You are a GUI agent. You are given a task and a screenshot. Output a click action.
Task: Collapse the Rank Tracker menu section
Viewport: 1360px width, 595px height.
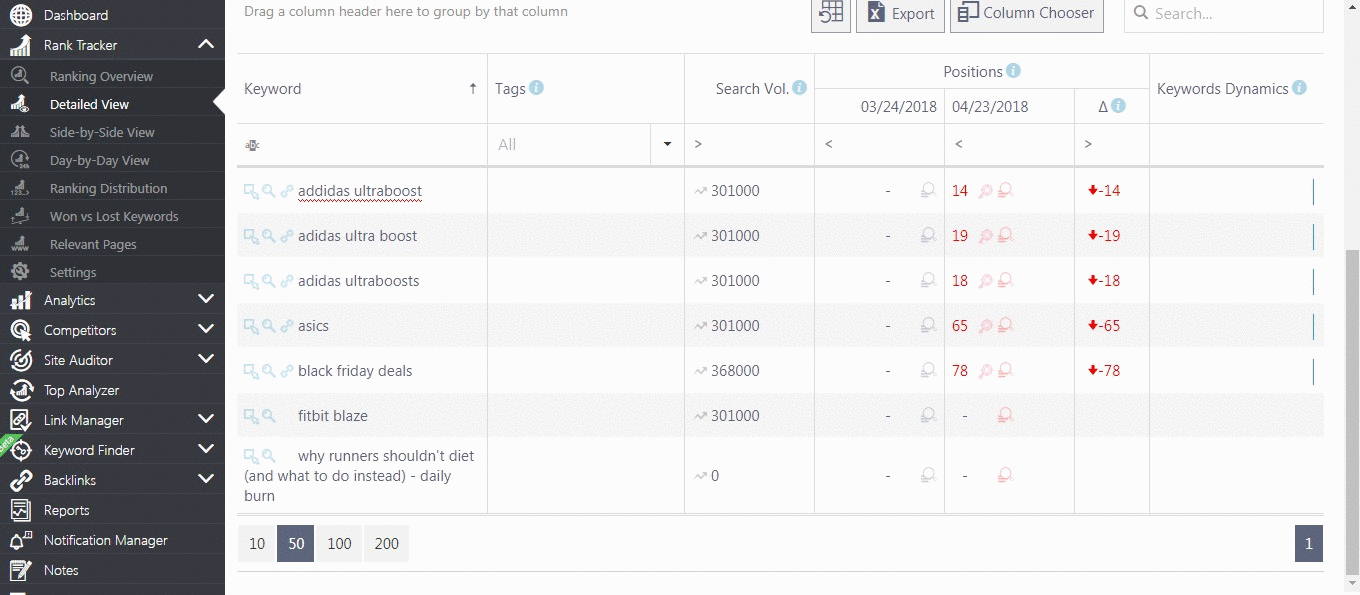[206, 44]
